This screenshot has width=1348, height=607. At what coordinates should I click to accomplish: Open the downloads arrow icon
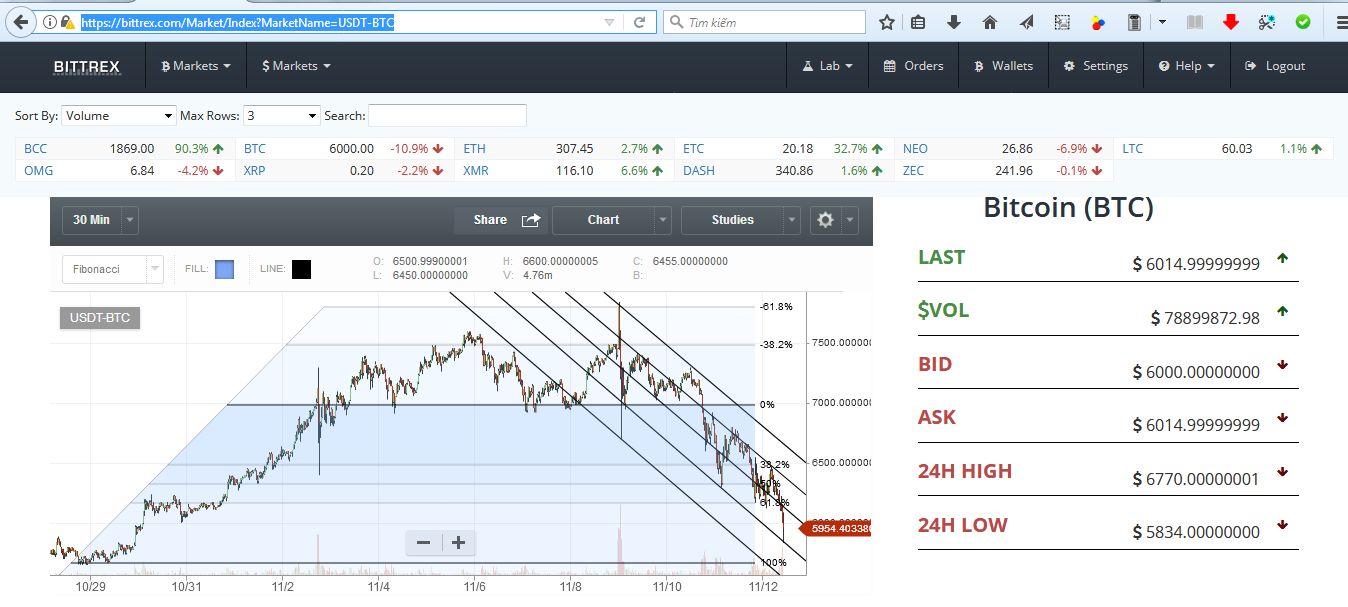[954, 22]
